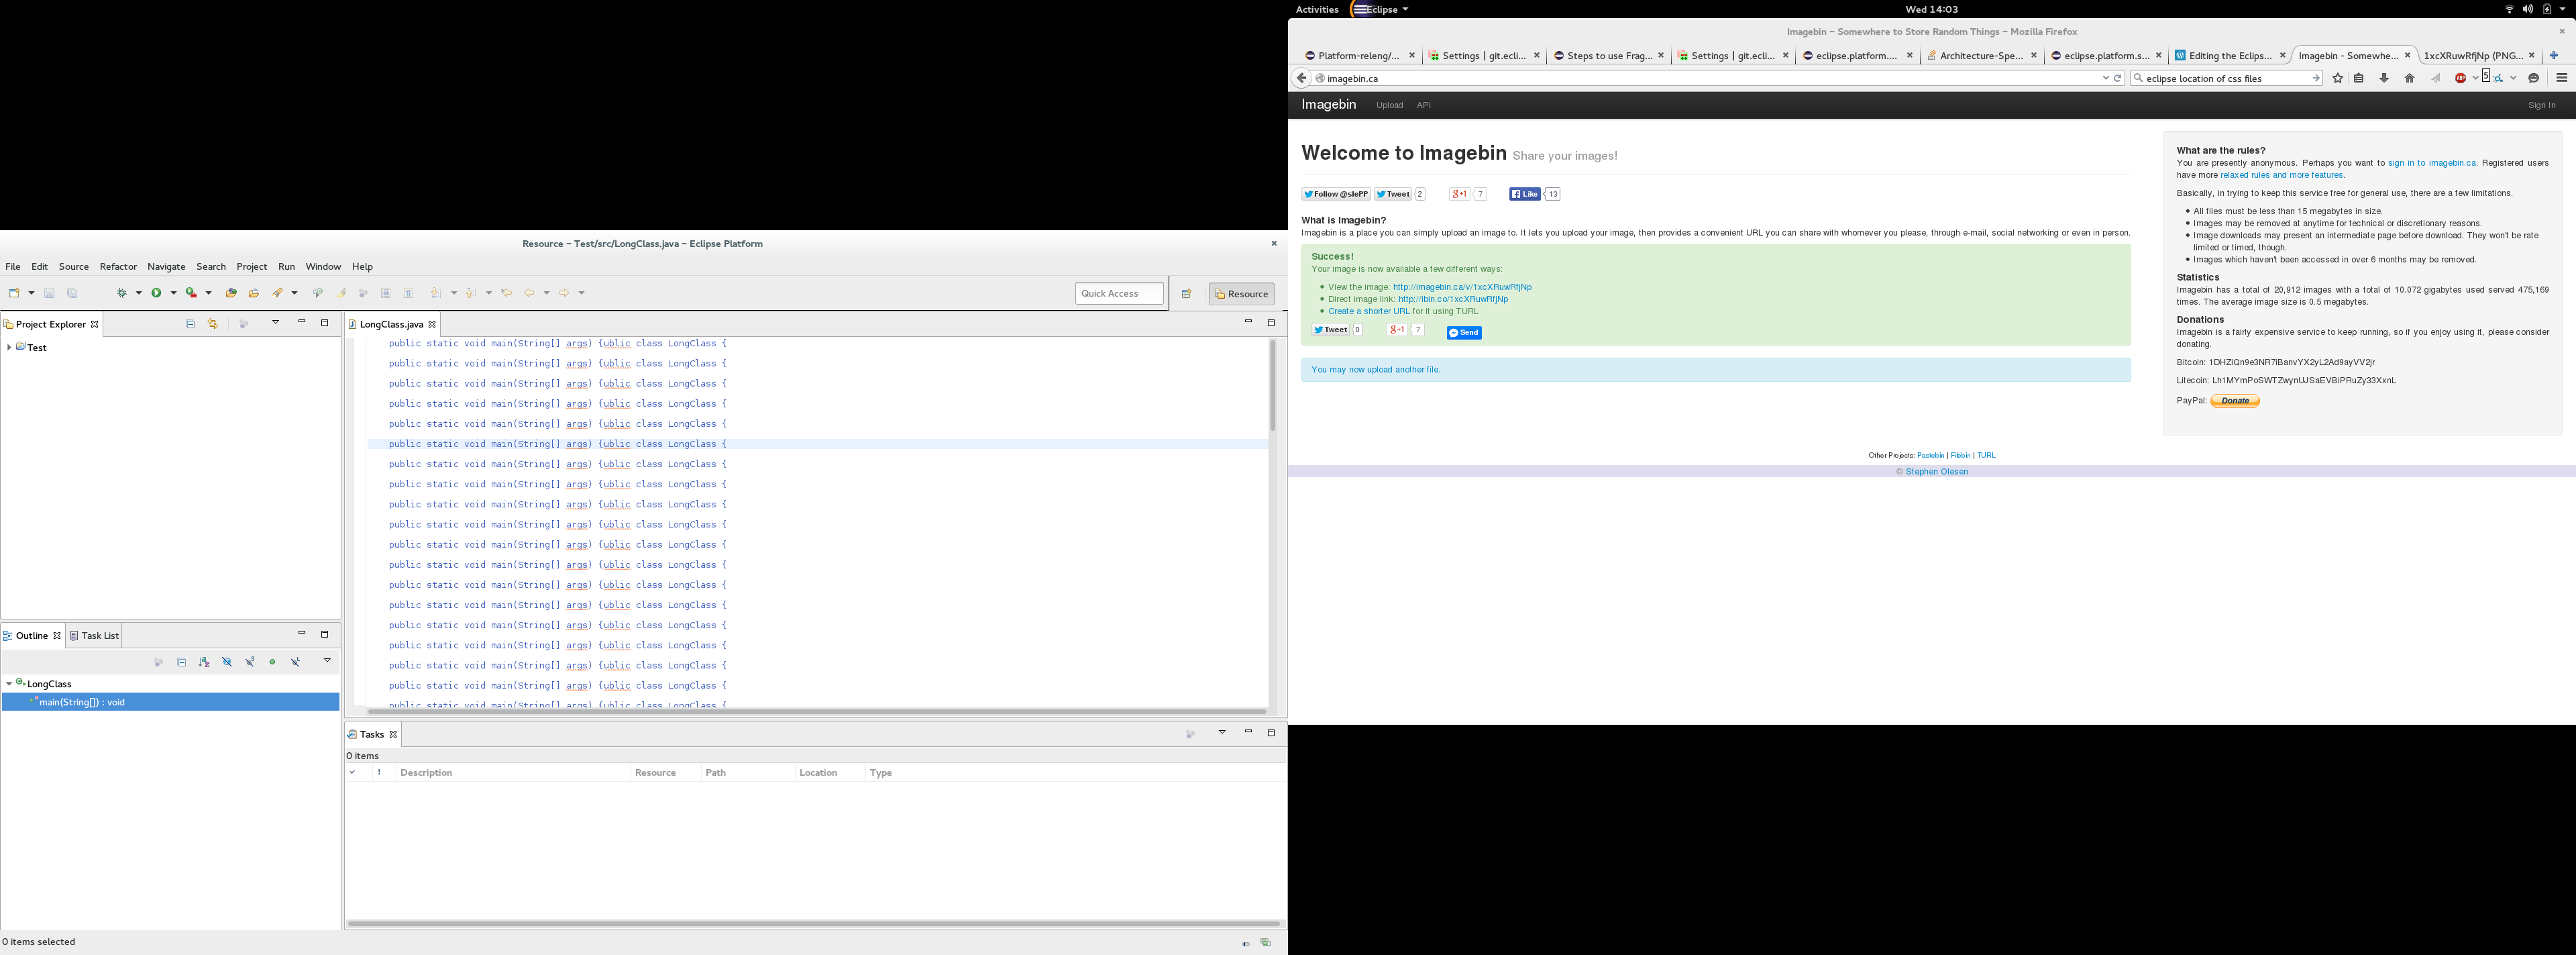Toggle Hide Non-Public Members green dot icon
The height and width of the screenshot is (955, 2576).
272,662
